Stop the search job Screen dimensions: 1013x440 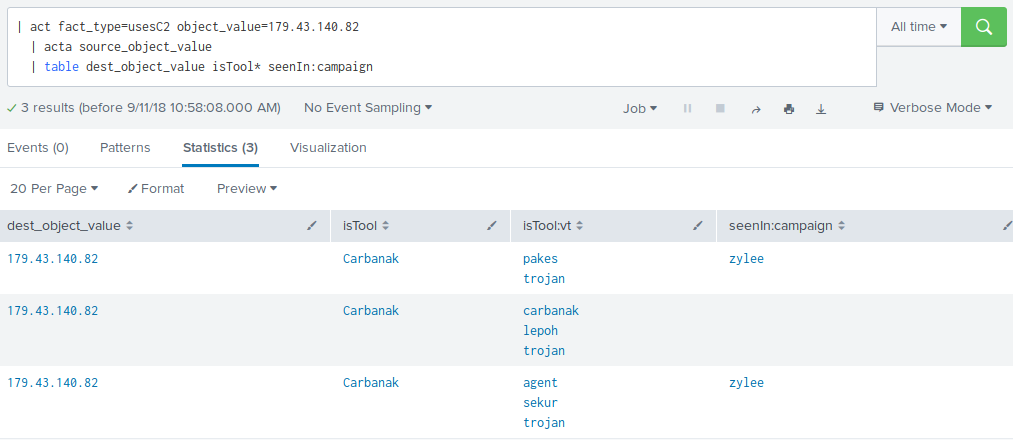coord(720,109)
